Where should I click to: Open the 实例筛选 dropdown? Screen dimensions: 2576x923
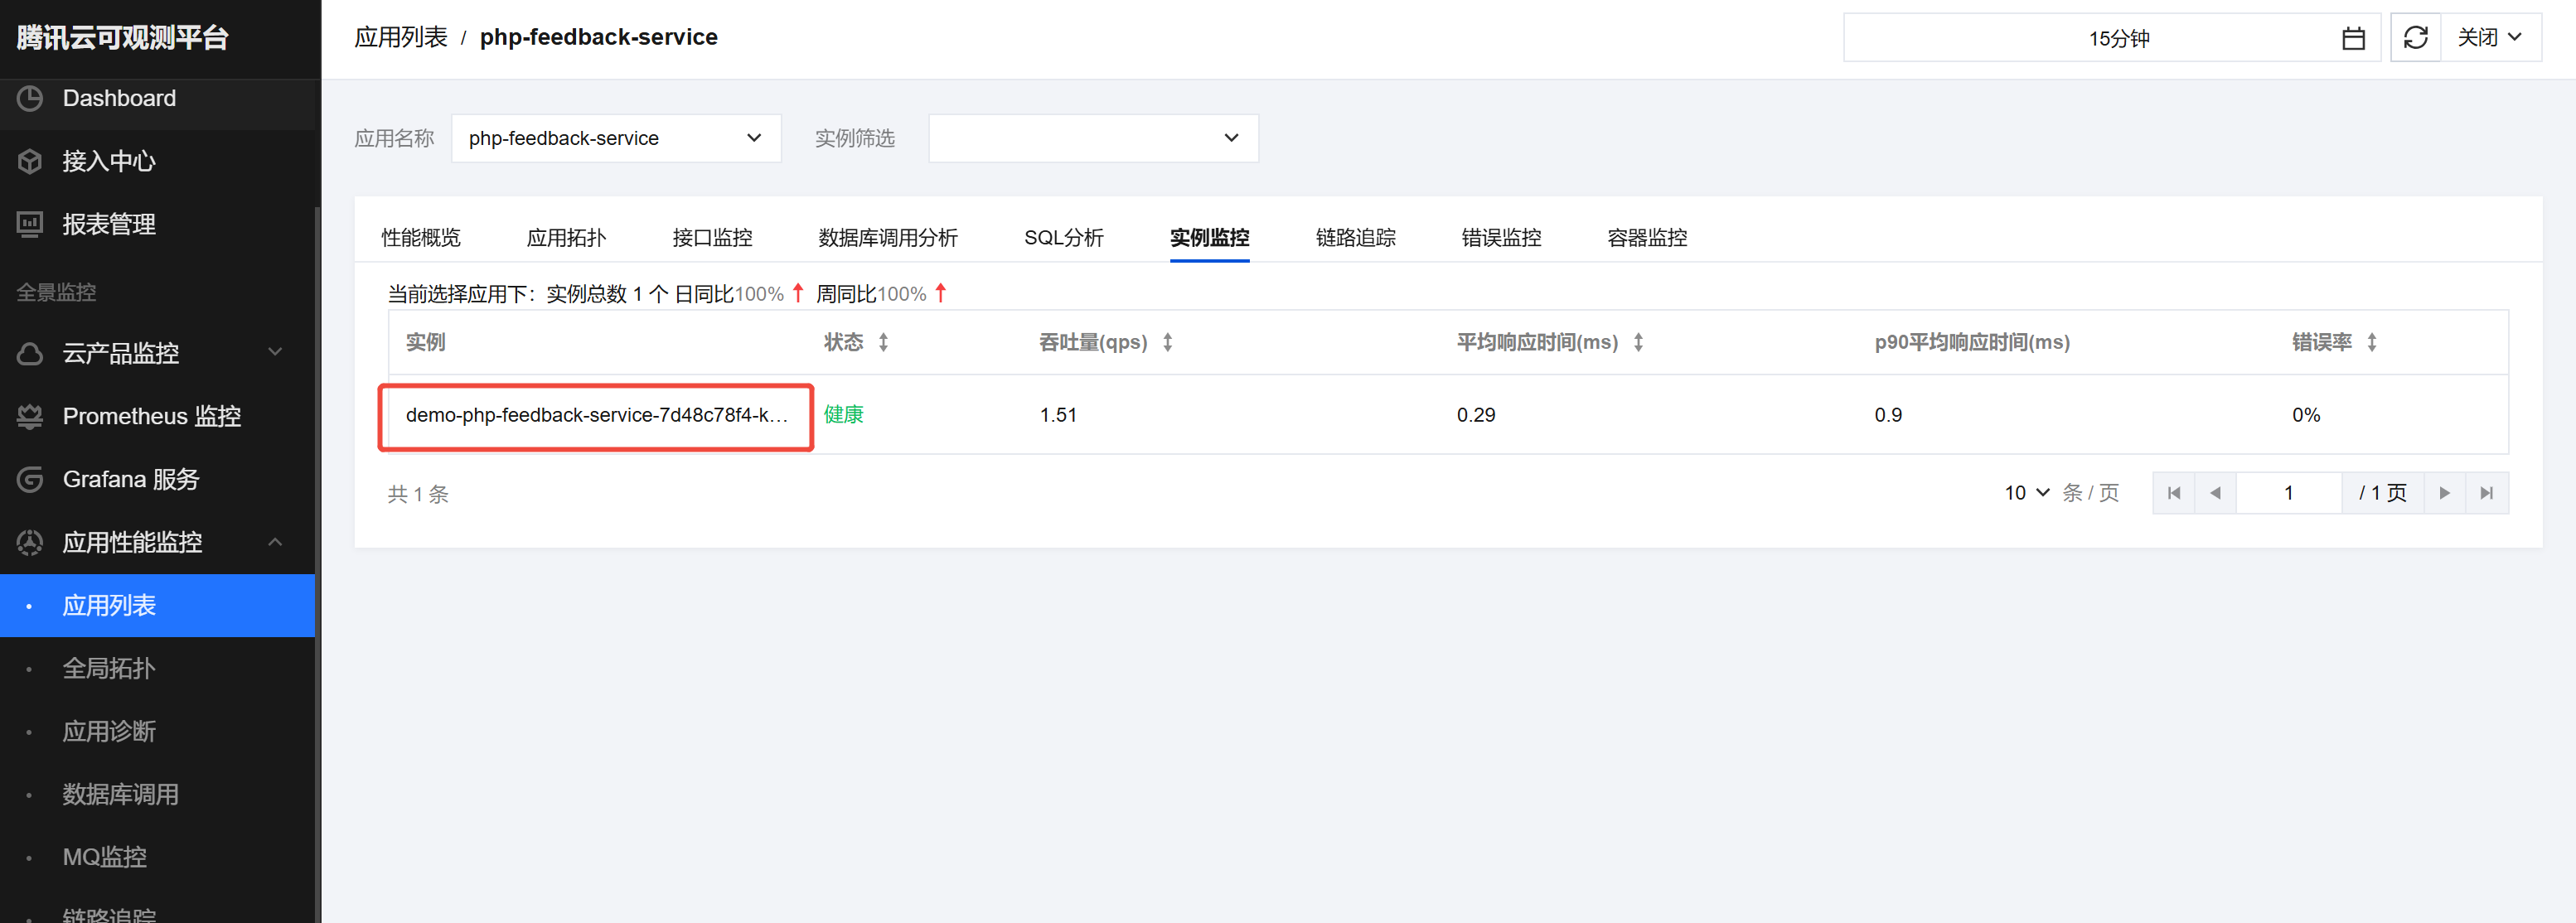point(1093,138)
